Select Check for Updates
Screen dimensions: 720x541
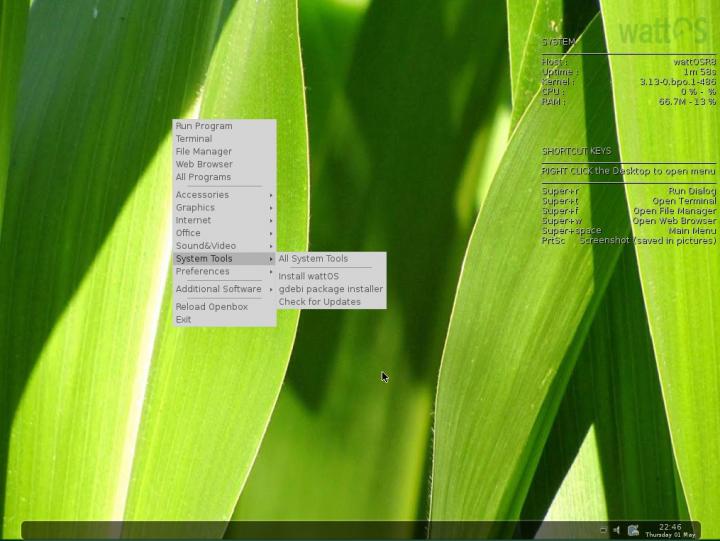click(320, 302)
